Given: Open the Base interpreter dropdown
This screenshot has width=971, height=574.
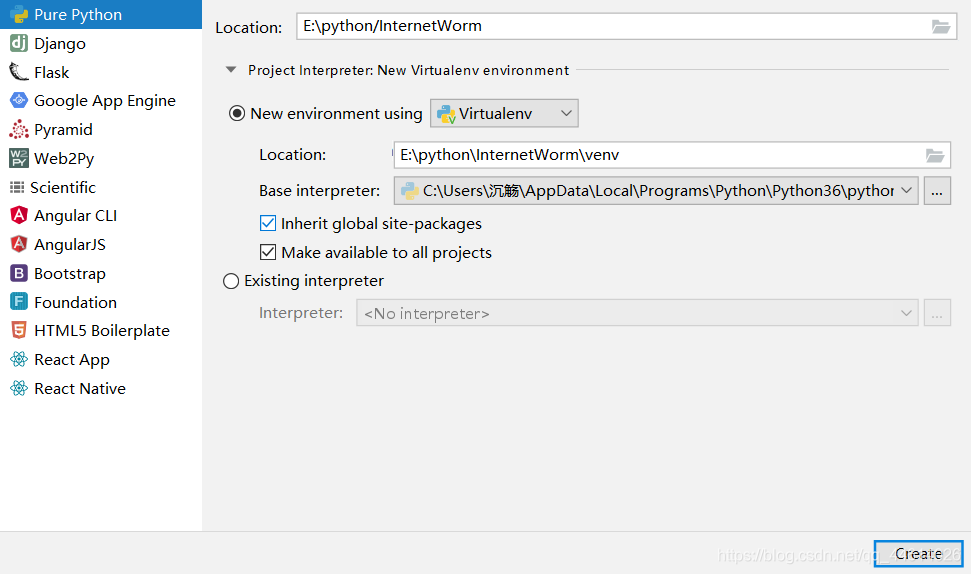Looking at the screenshot, I should click(656, 191).
